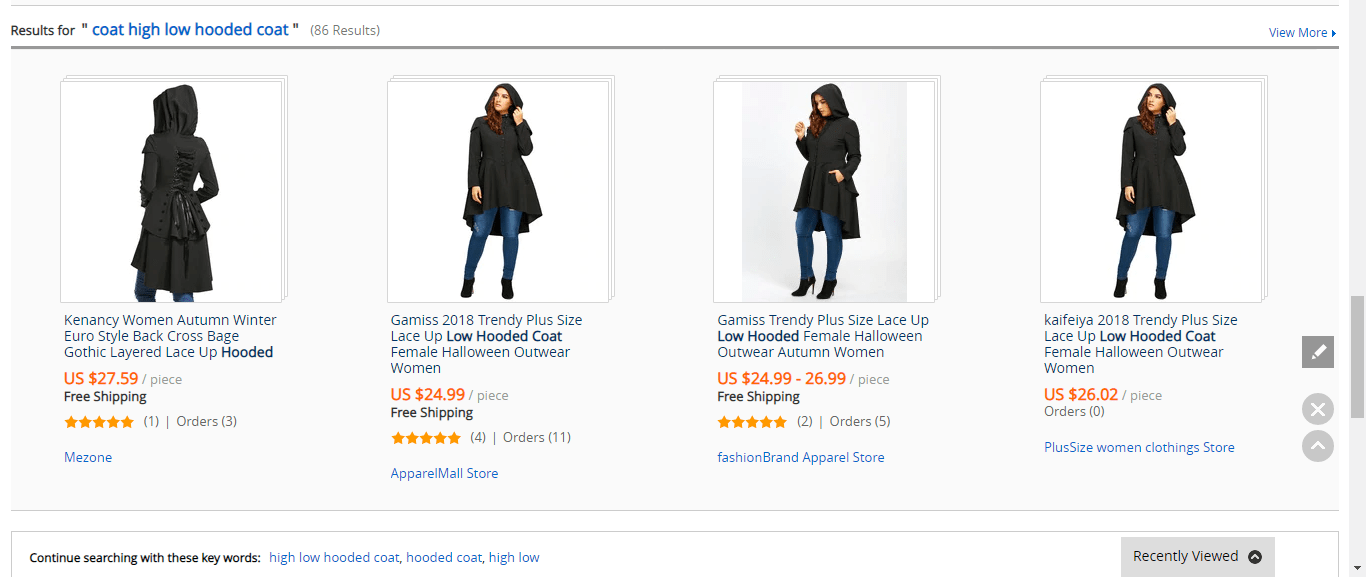The image size is (1366, 577).
Task: Open View More results link
Action: point(1301,33)
